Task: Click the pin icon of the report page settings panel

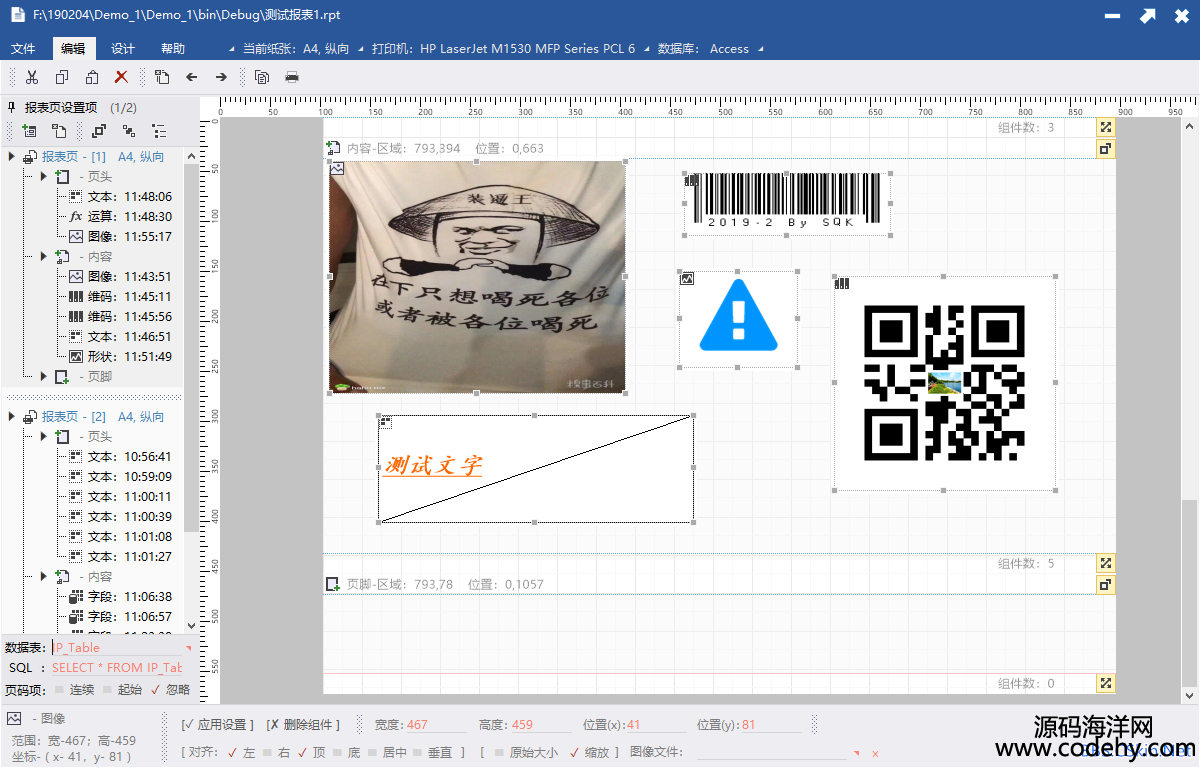Action: pos(12,108)
